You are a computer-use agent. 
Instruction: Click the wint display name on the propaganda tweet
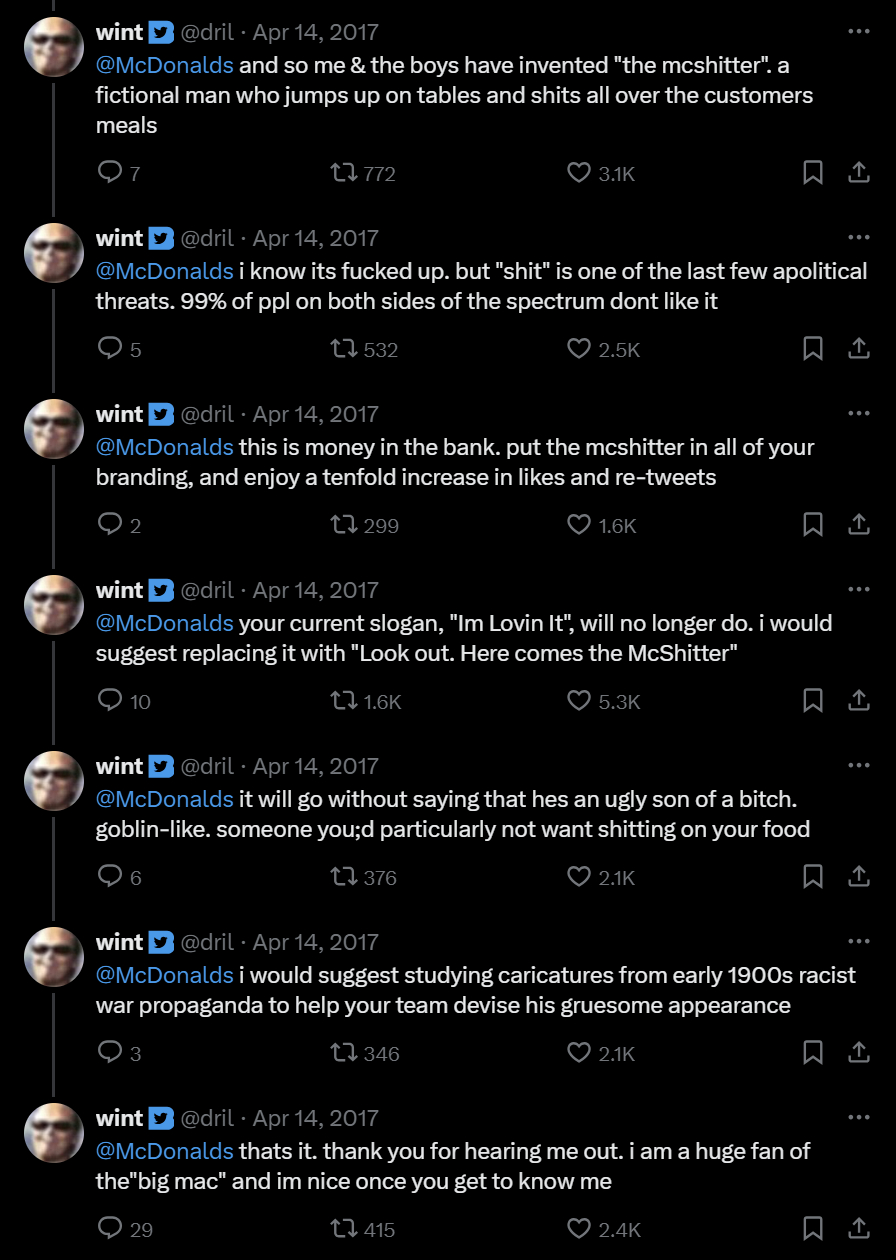pos(120,942)
